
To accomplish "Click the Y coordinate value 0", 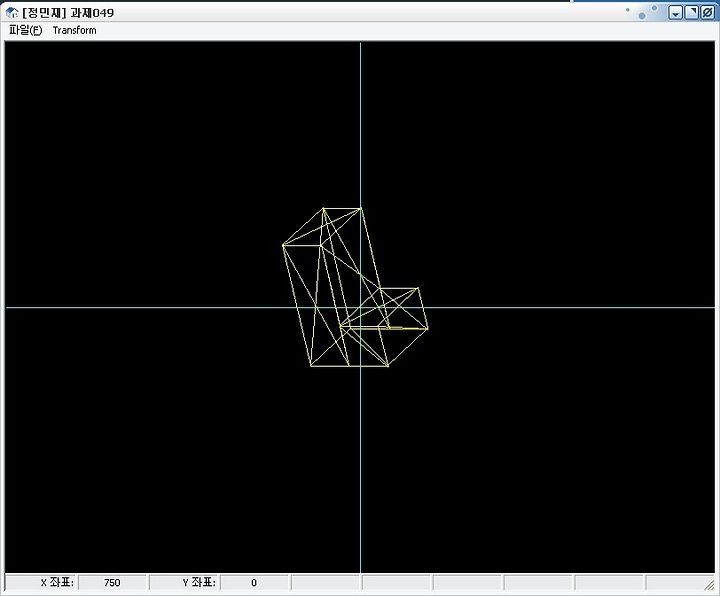I will (254, 583).
